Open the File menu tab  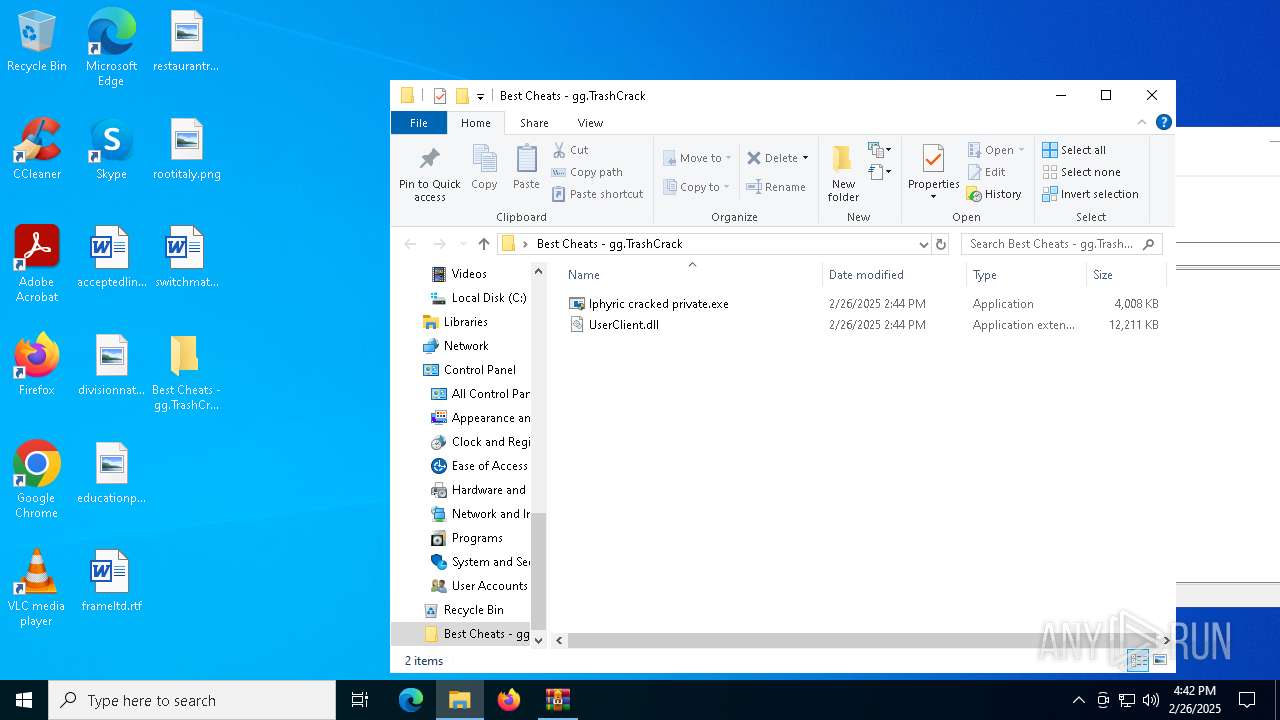coord(418,123)
